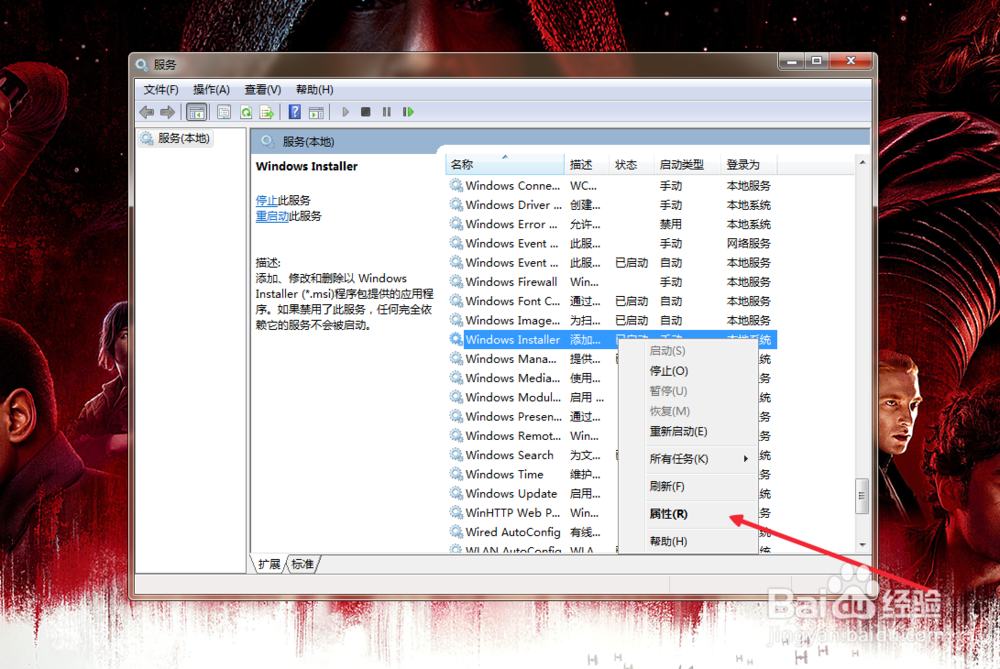Select the Windows Error ... service row
1000x669 pixels.
pyautogui.click(x=612, y=224)
